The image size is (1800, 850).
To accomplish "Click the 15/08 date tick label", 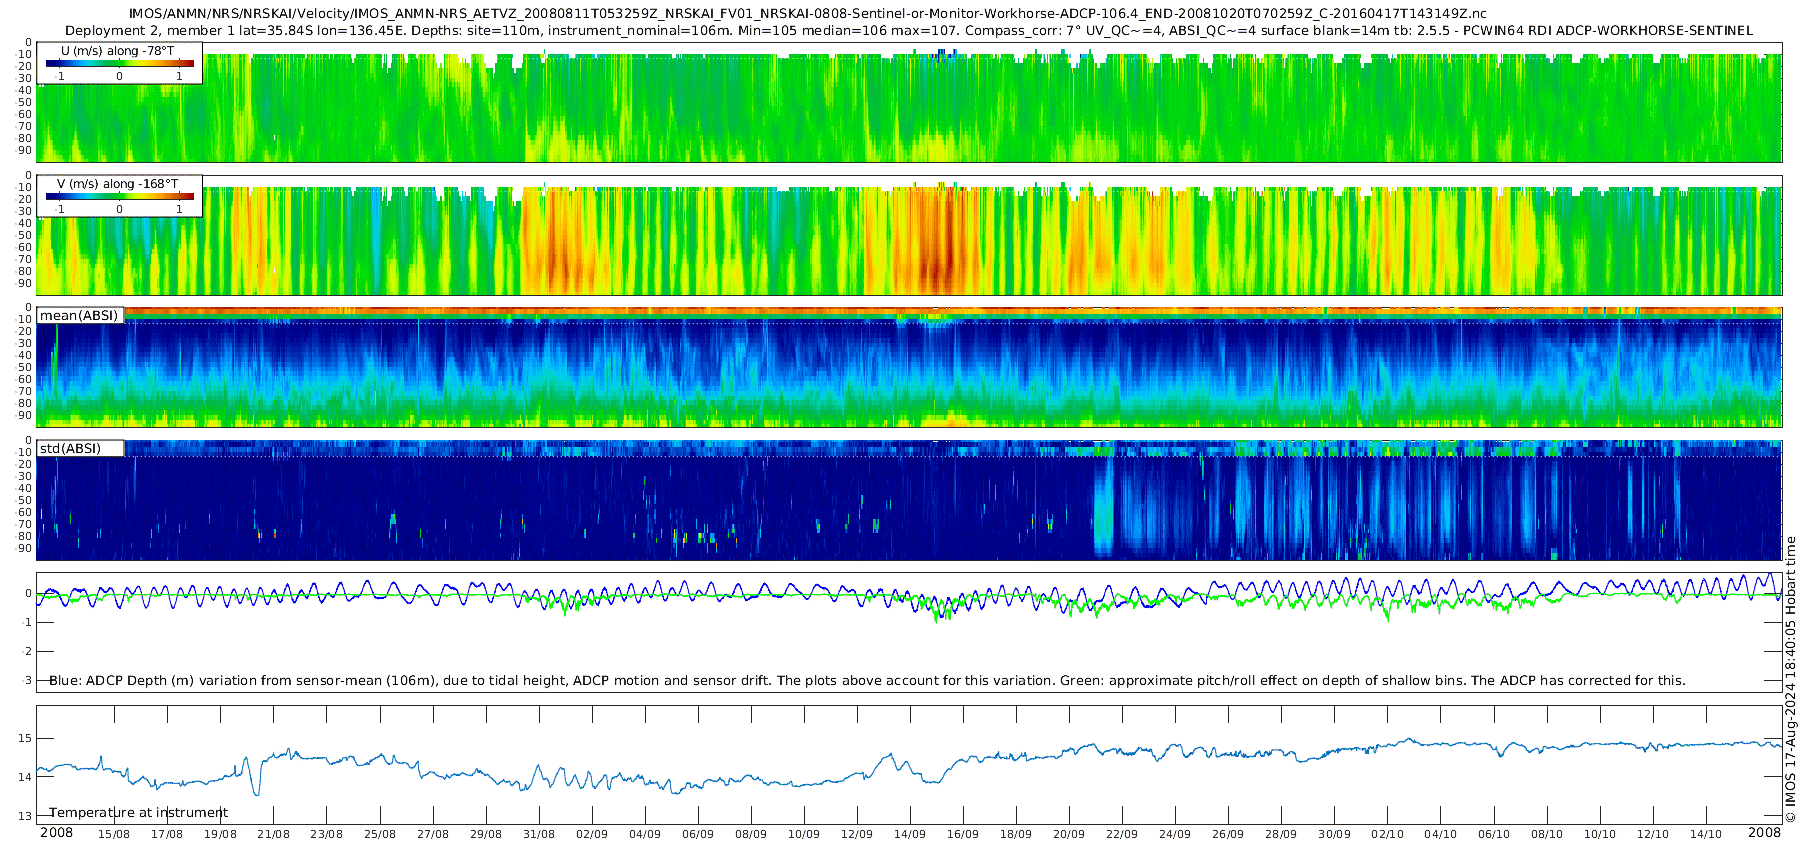I will click(x=114, y=834).
